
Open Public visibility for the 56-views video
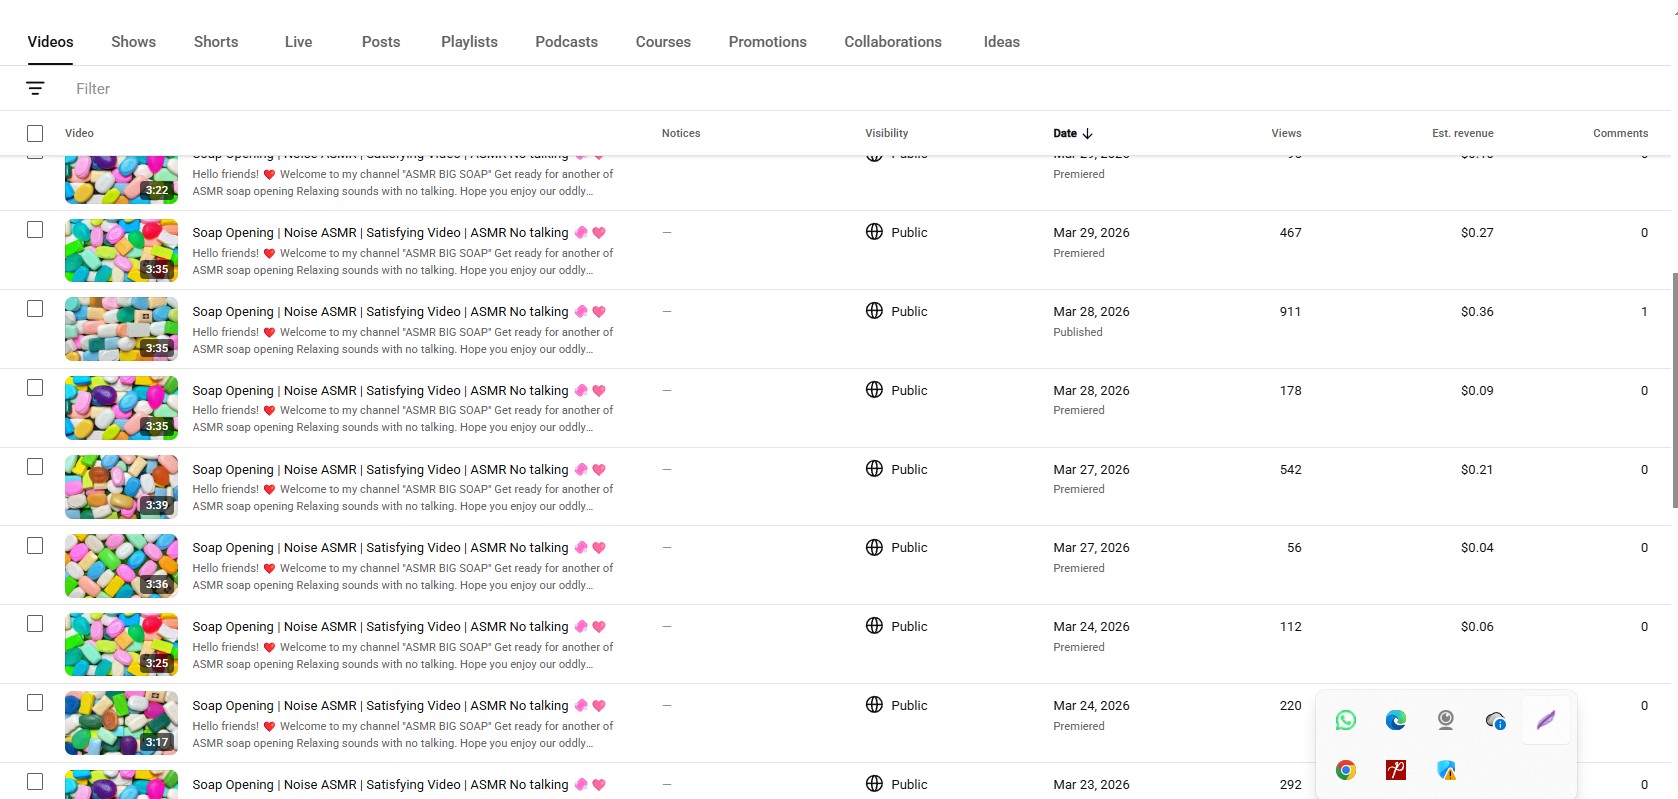(x=896, y=548)
